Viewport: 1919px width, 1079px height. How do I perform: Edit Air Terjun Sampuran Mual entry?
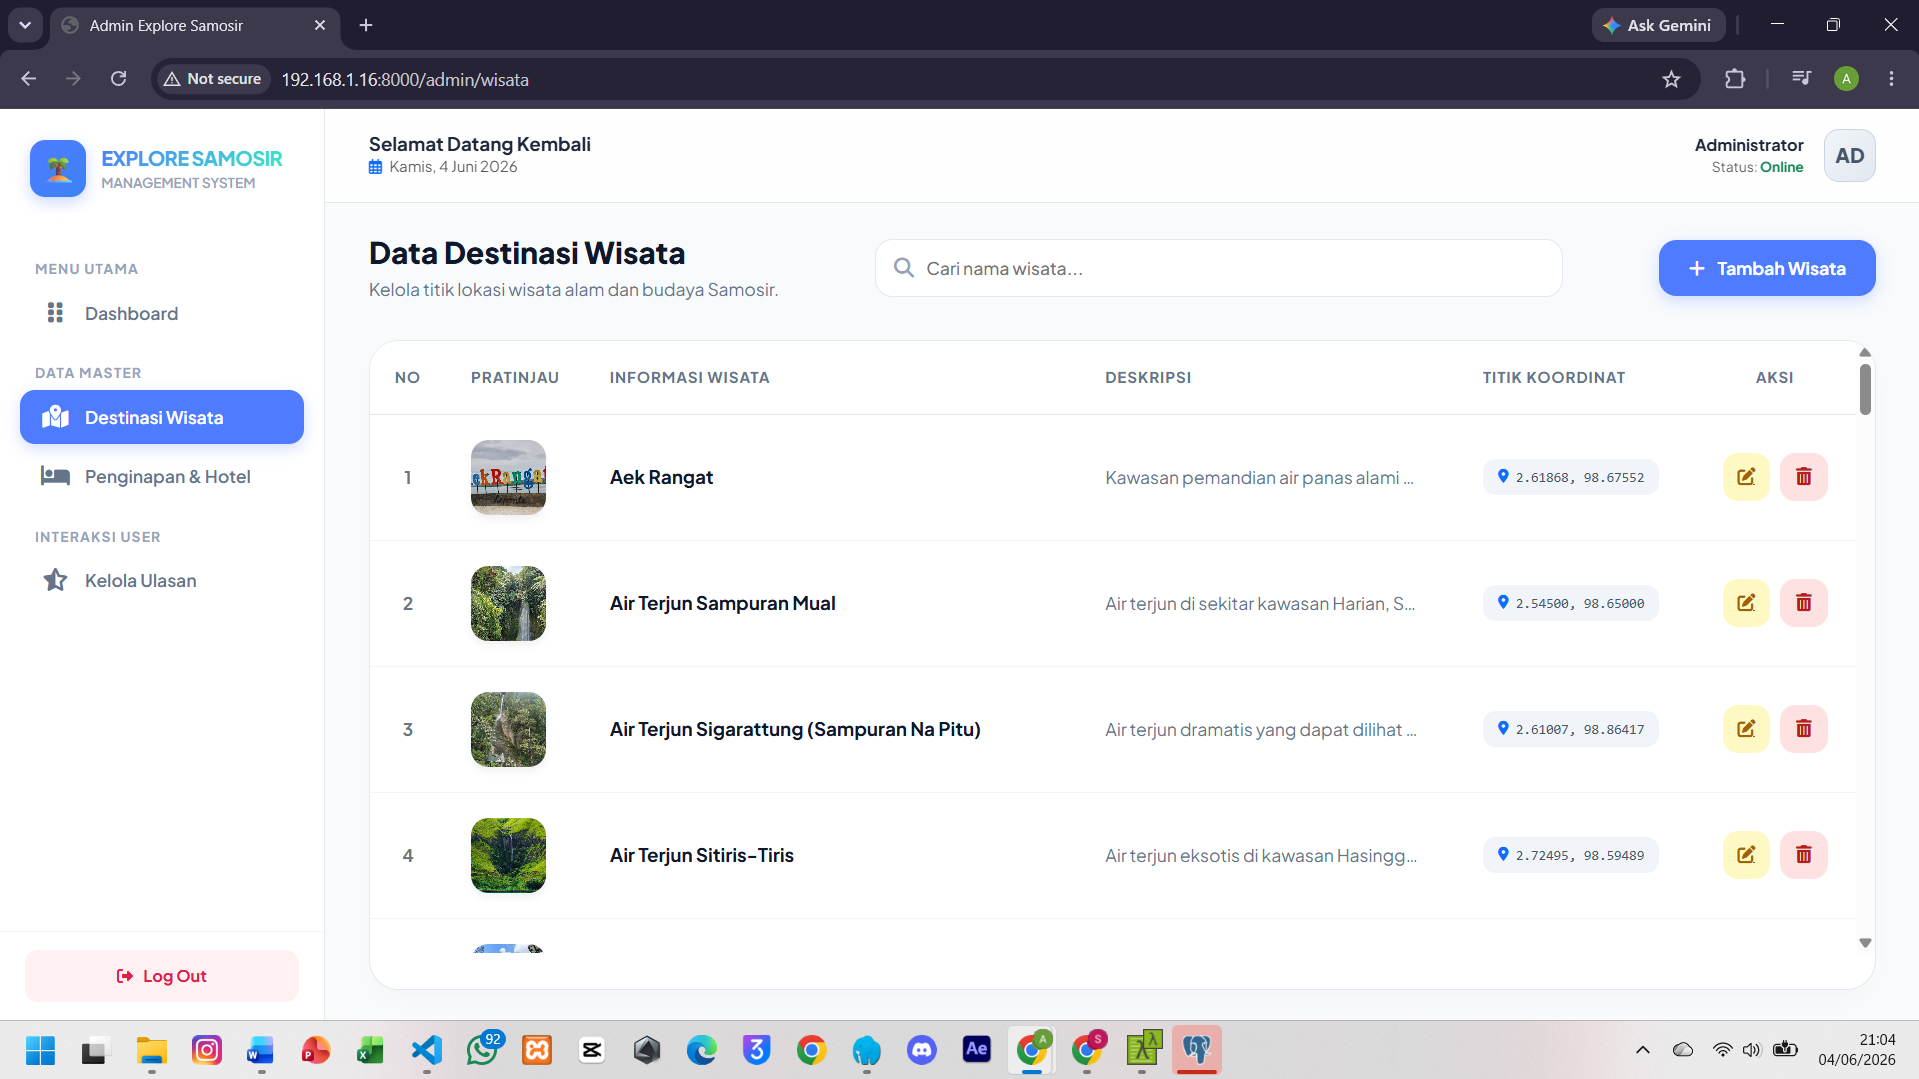[x=1746, y=603]
